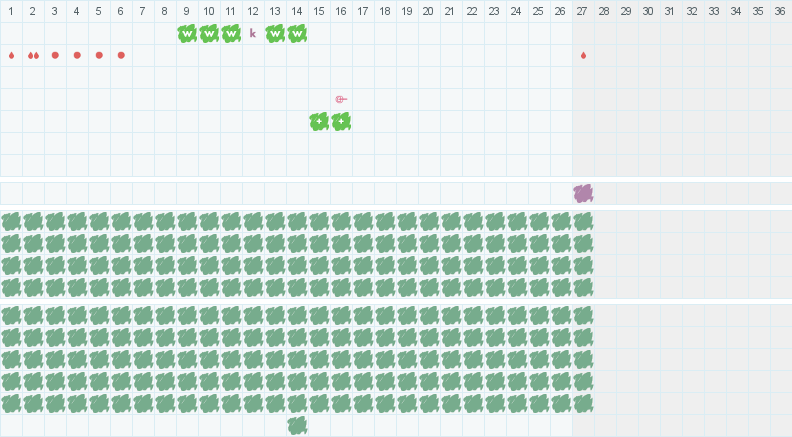Click the pink symbol on day 16
This screenshot has height=437, width=792.
(341, 99)
